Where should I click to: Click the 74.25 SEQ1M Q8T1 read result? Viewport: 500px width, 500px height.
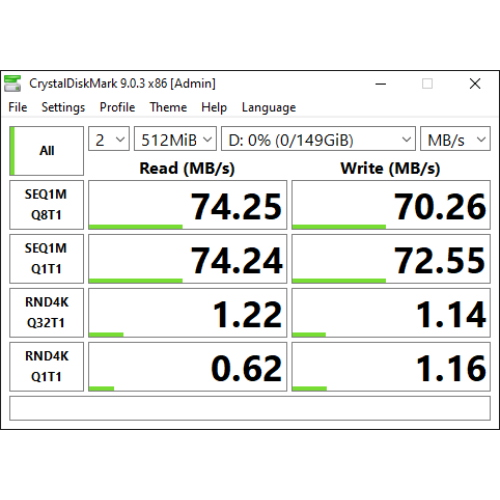point(188,205)
